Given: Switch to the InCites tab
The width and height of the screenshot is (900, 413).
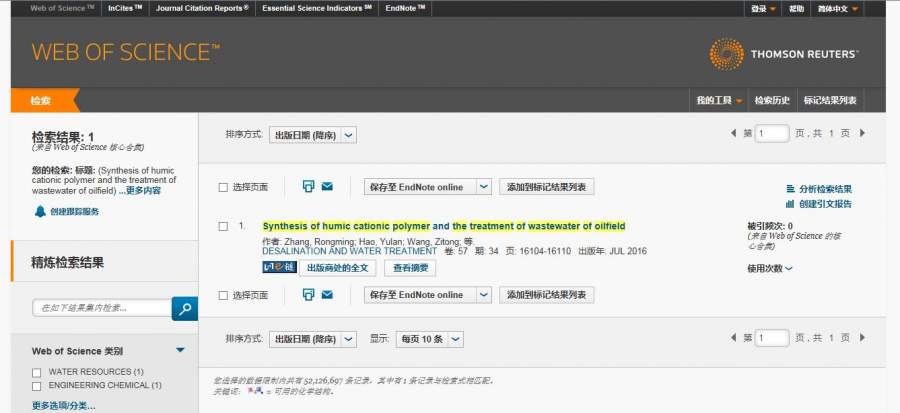Looking at the screenshot, I should click(125, 9).
